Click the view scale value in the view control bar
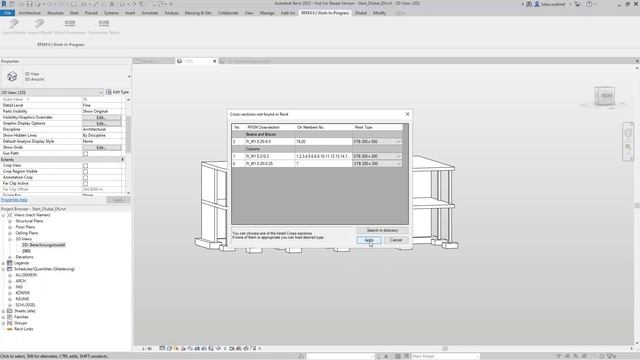Viewport: 640px width, 360px height. pyautogui.click(x=147, y=349)
